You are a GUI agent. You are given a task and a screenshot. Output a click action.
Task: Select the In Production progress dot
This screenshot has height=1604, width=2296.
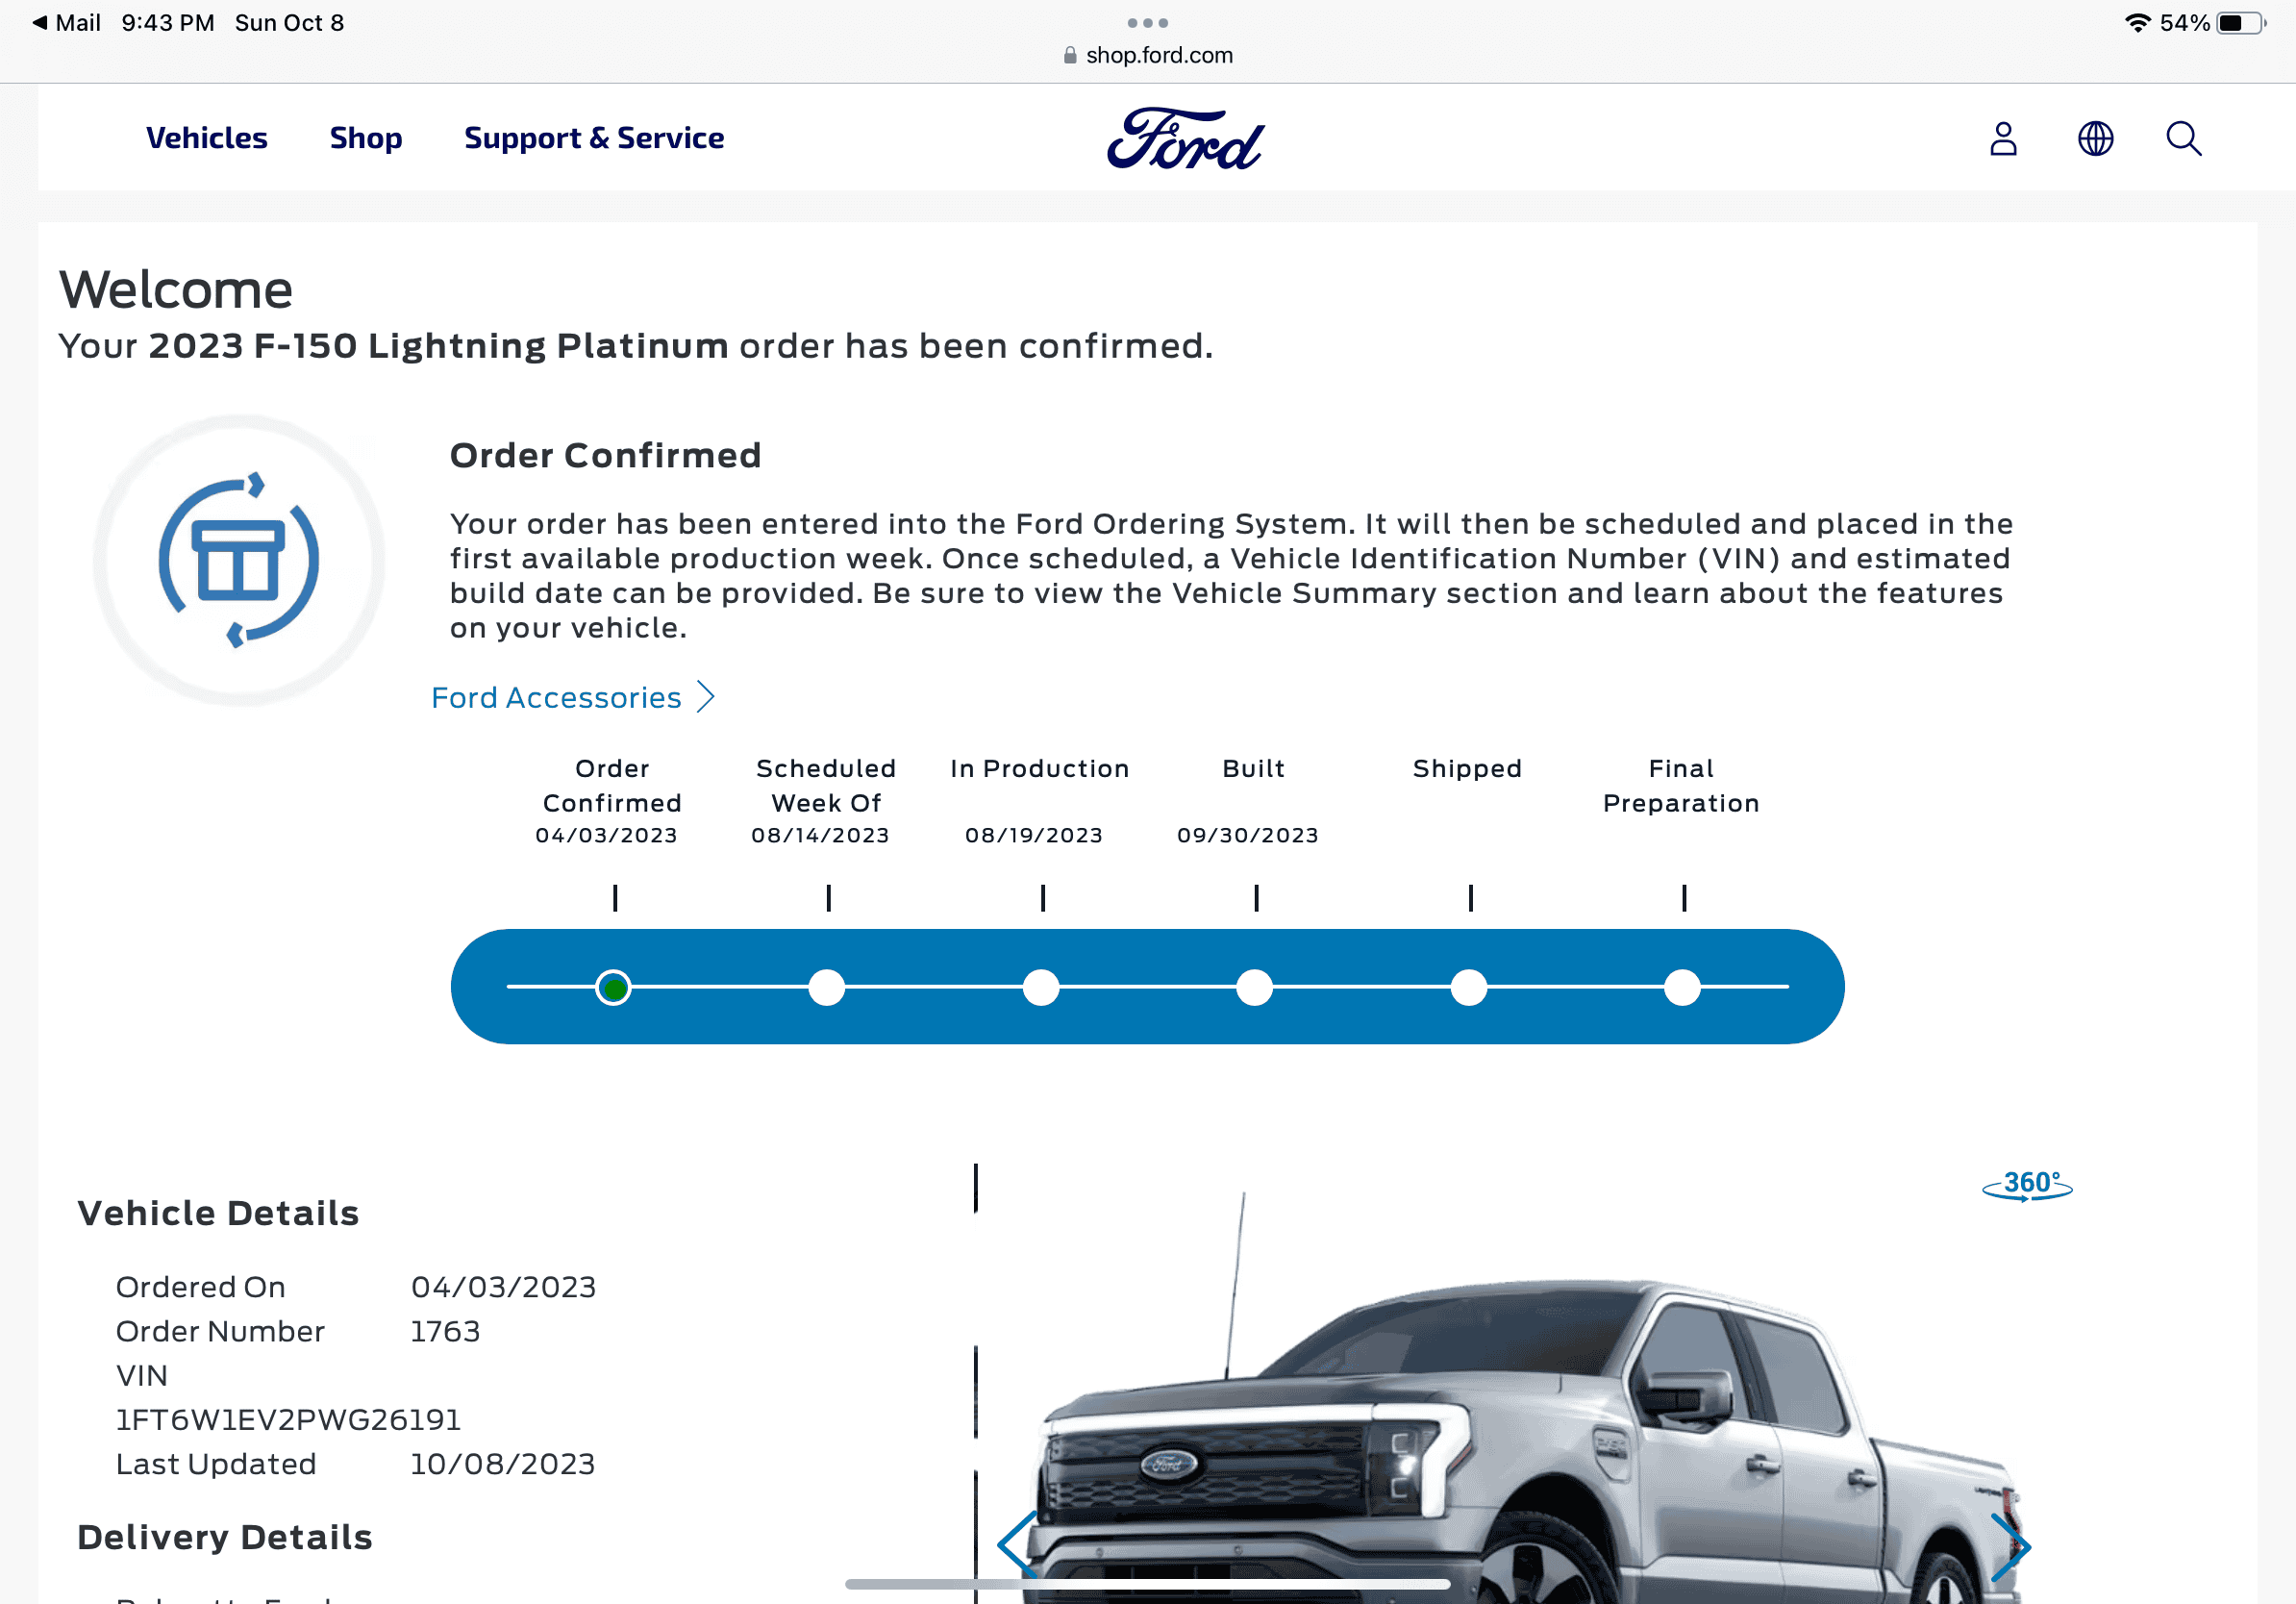coord(1041,988)
